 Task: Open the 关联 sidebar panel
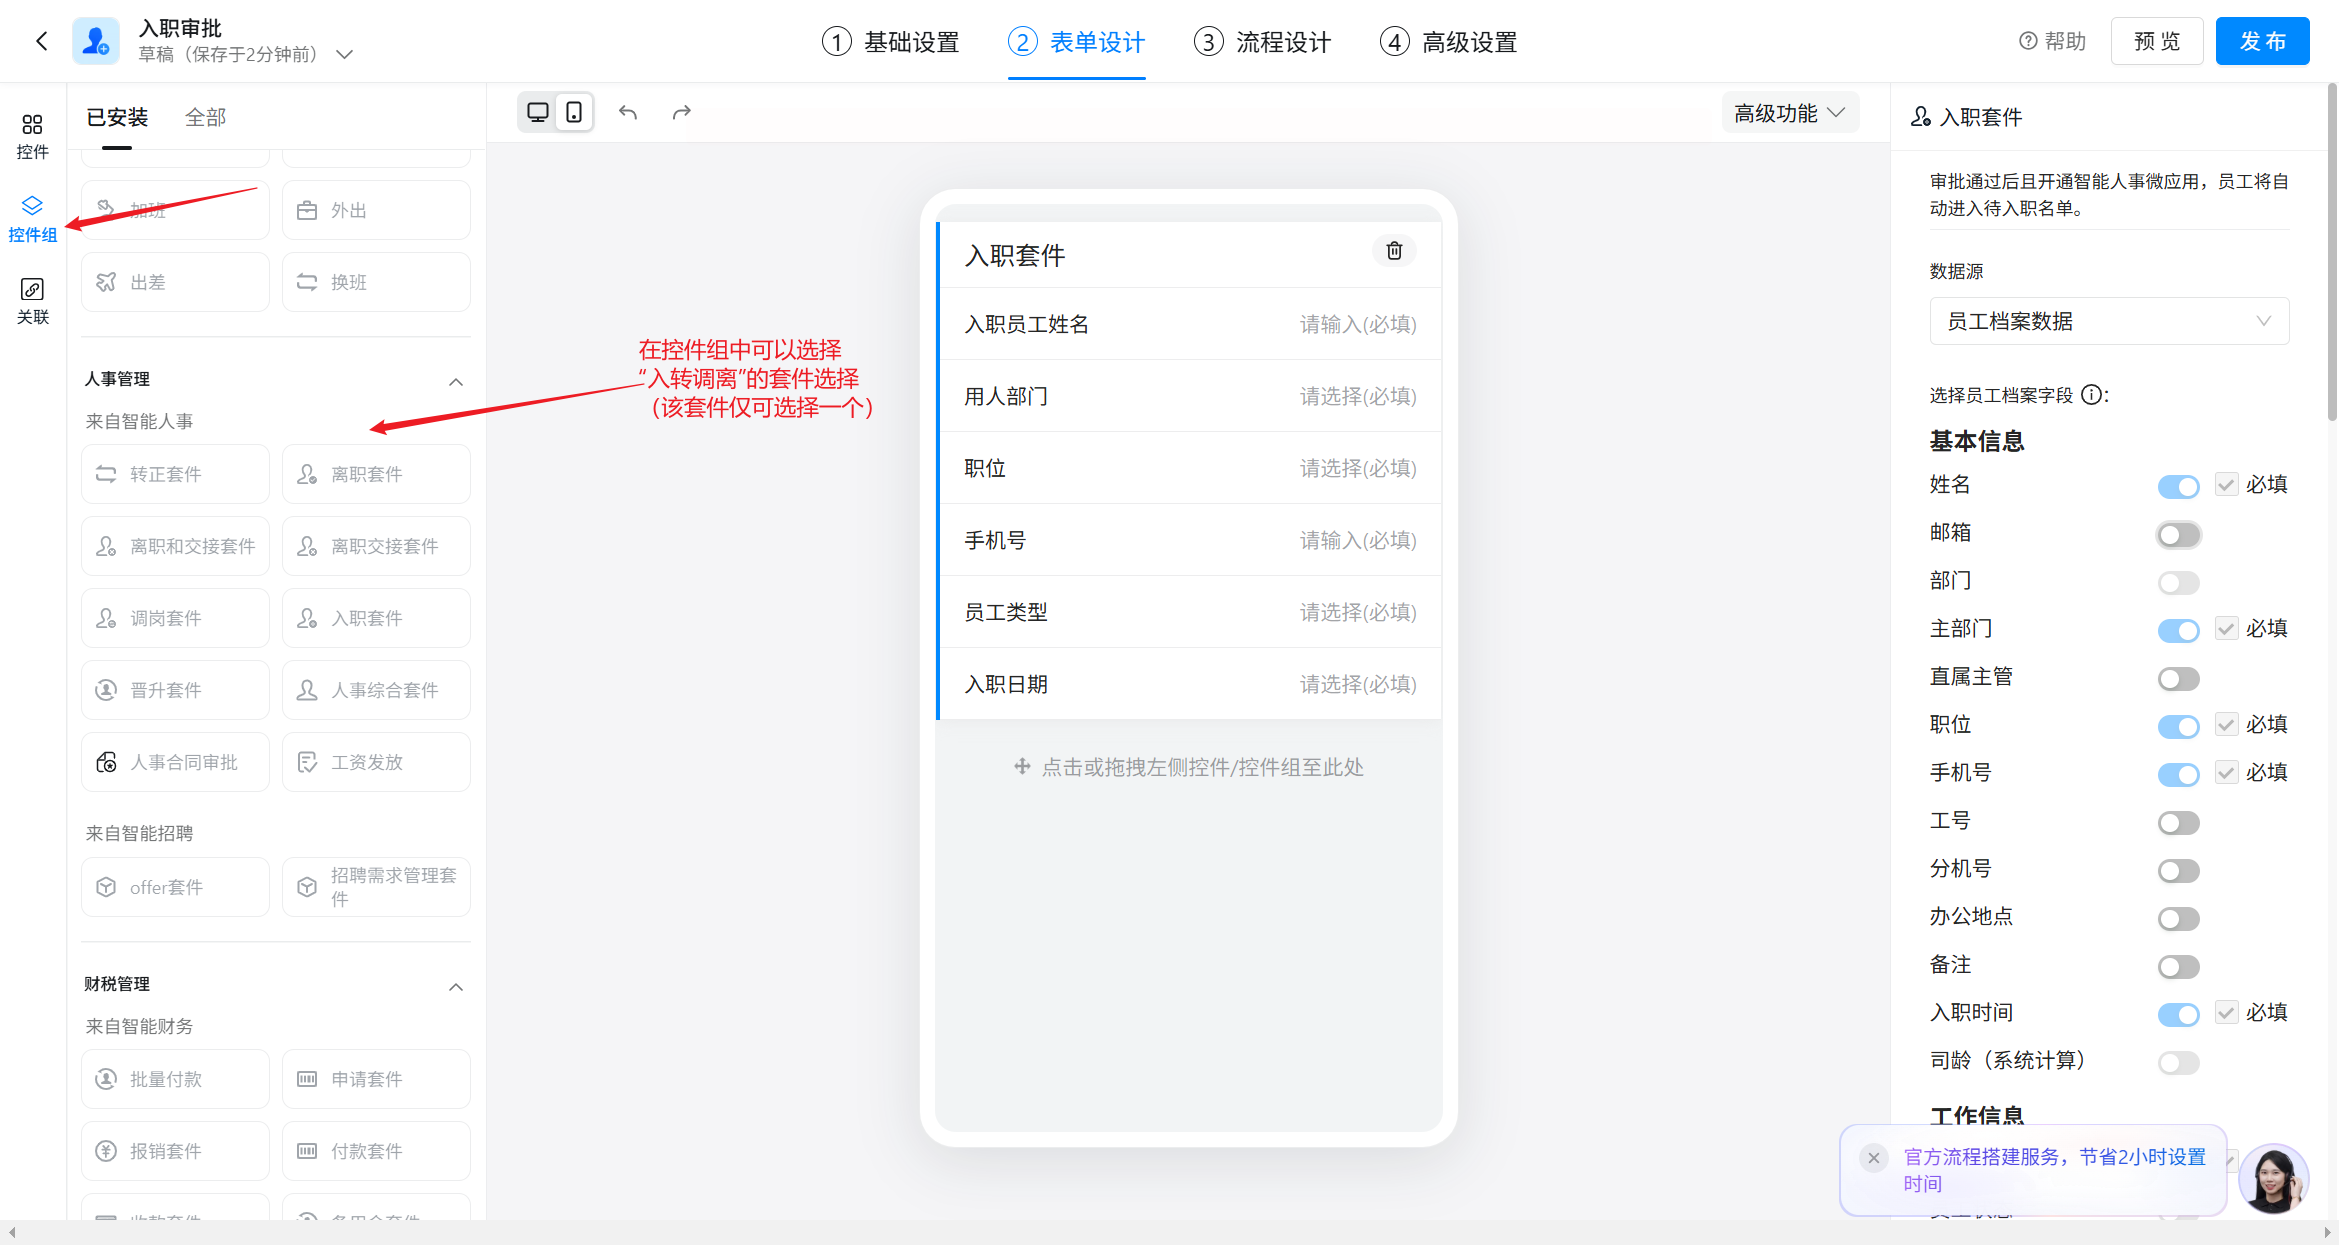coord(32,301)
